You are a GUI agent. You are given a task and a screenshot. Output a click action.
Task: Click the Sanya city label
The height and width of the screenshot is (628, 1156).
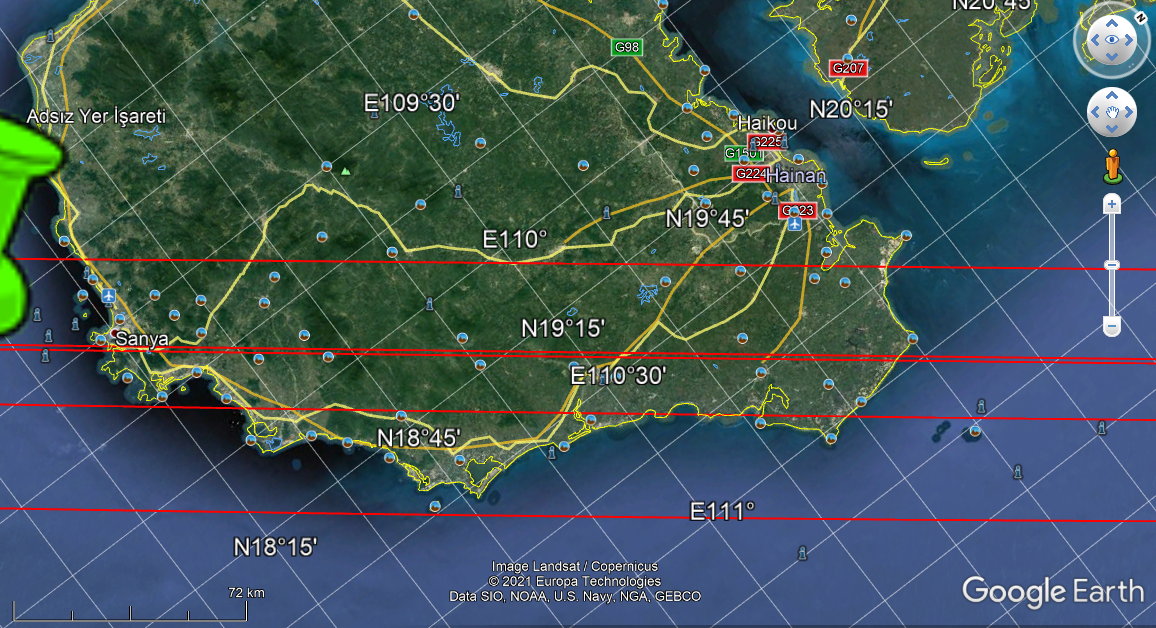click(142, 339)
